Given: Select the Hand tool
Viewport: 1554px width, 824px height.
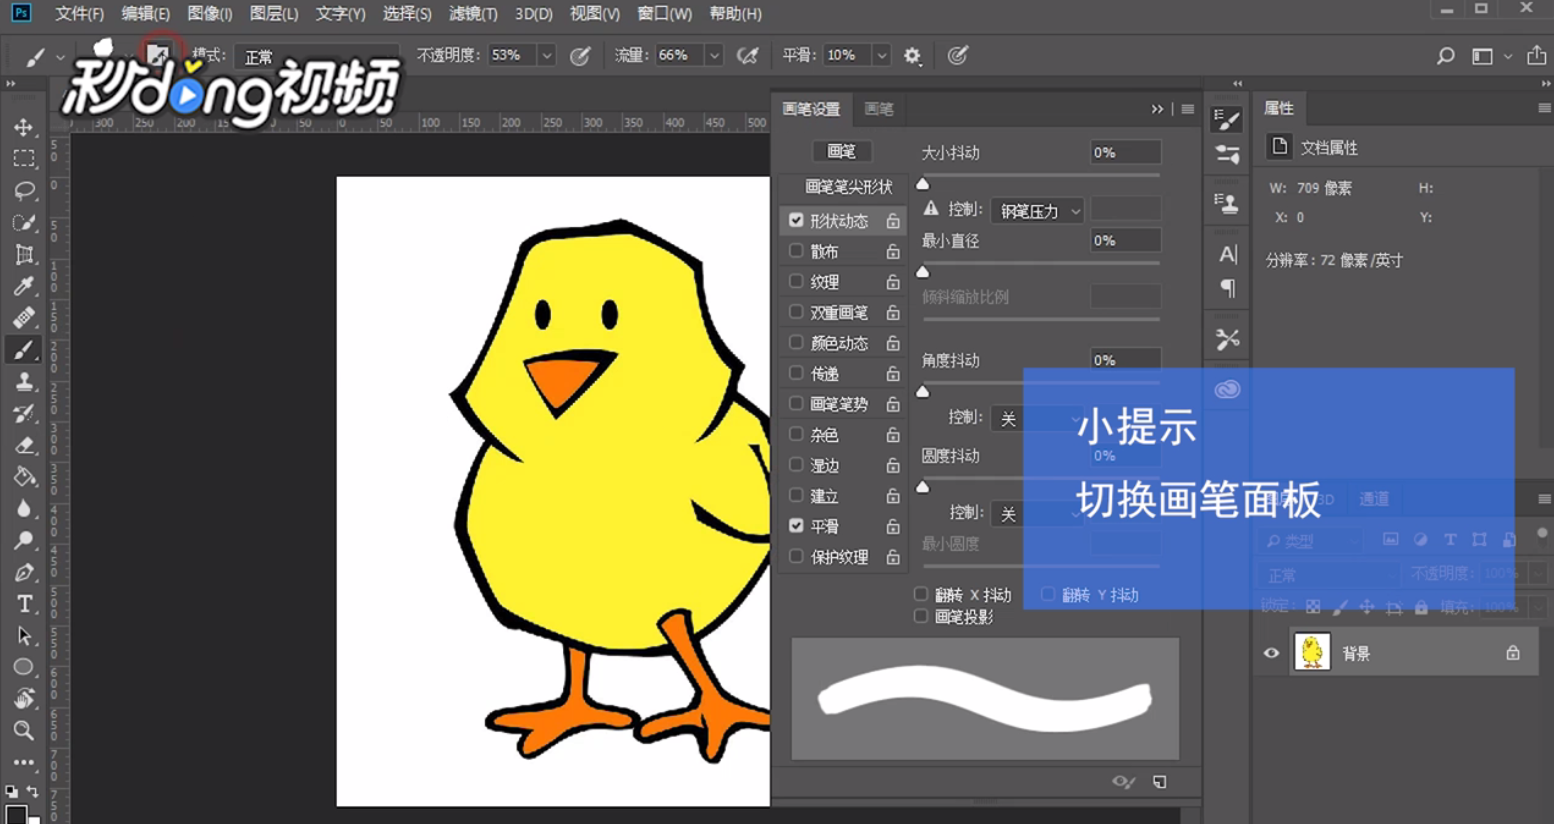Looking at the screenshot, I should 24,699.
